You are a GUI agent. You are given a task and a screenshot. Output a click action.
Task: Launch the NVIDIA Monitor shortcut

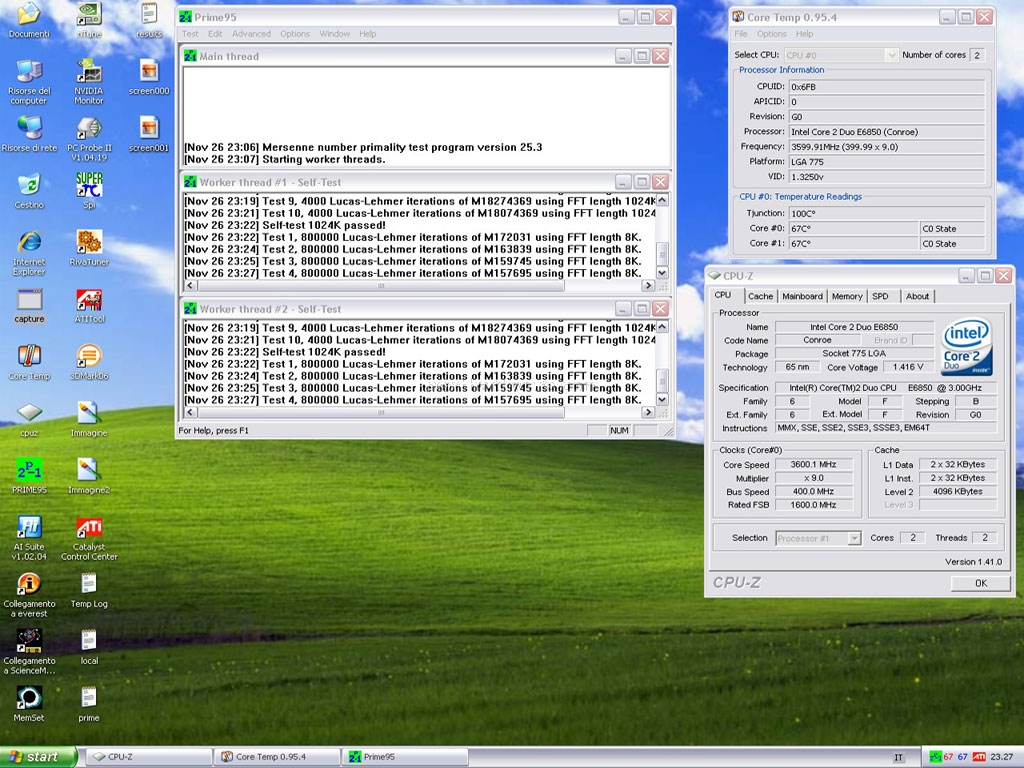tap(89, 82)
